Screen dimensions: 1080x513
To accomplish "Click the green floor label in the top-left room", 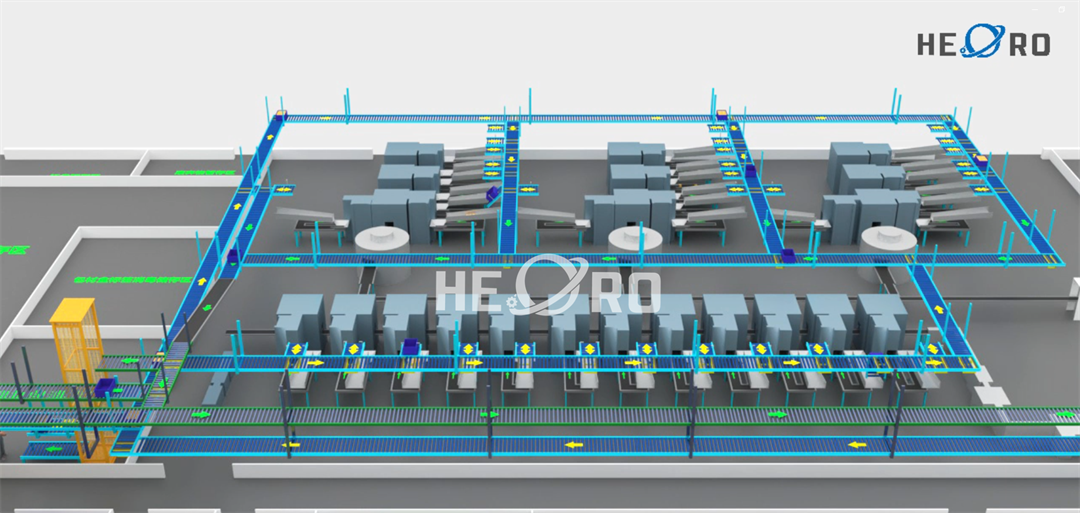I will point(196,173).
